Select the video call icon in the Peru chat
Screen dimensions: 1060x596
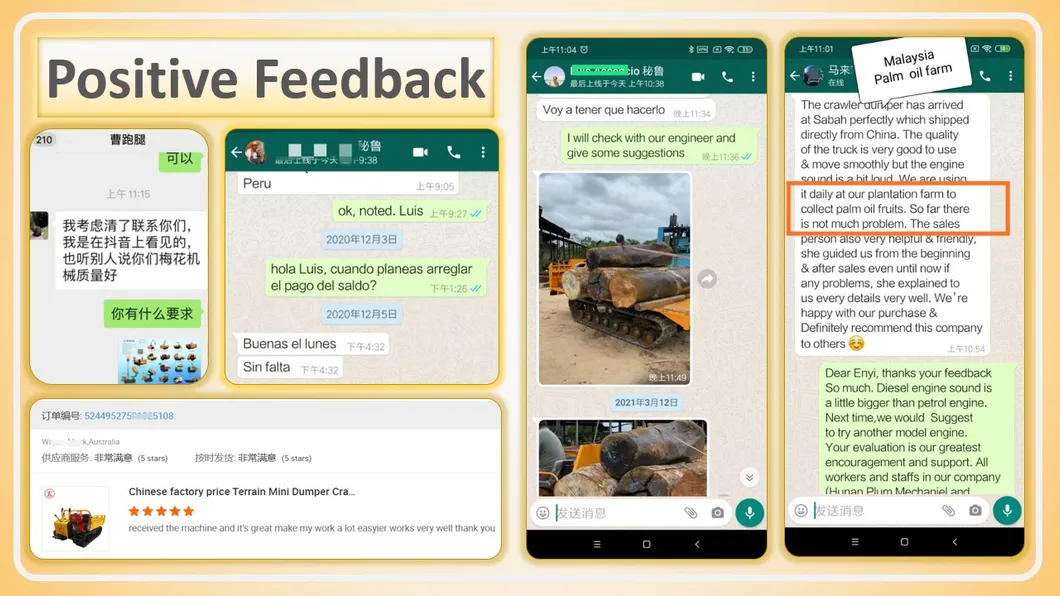point(418,150)
